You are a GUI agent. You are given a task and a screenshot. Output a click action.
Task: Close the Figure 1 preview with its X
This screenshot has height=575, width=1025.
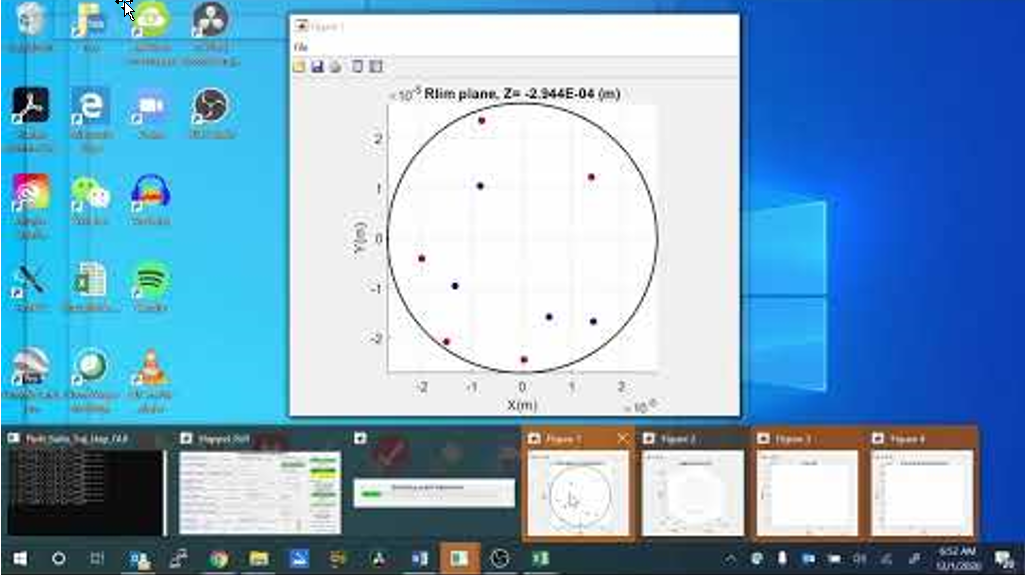click(x=623, y=439)
